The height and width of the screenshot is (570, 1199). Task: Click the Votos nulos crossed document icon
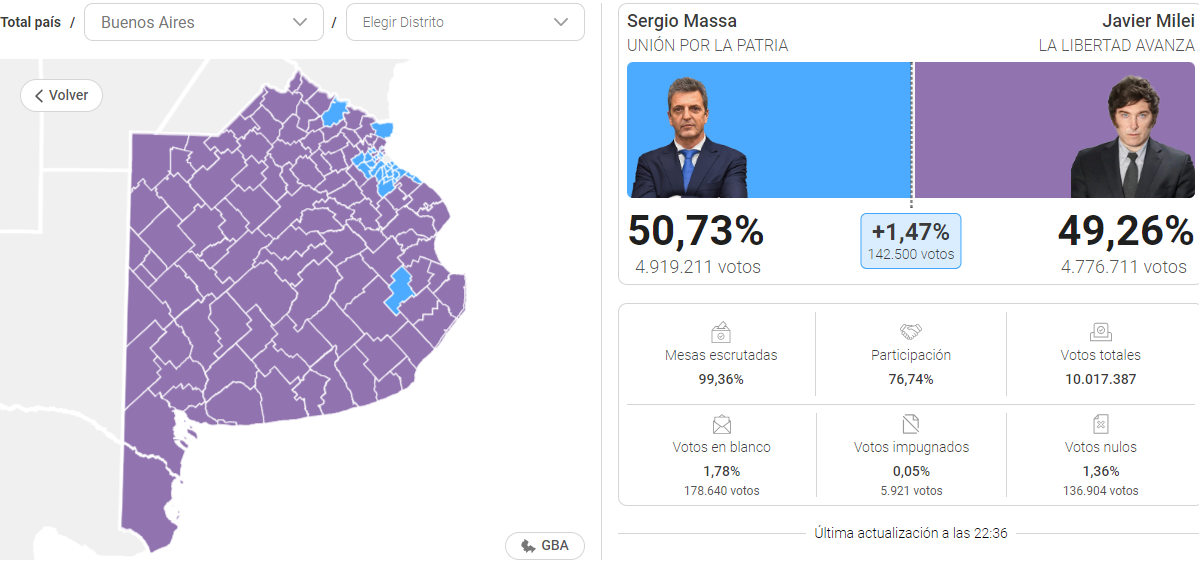[1100, 423]
